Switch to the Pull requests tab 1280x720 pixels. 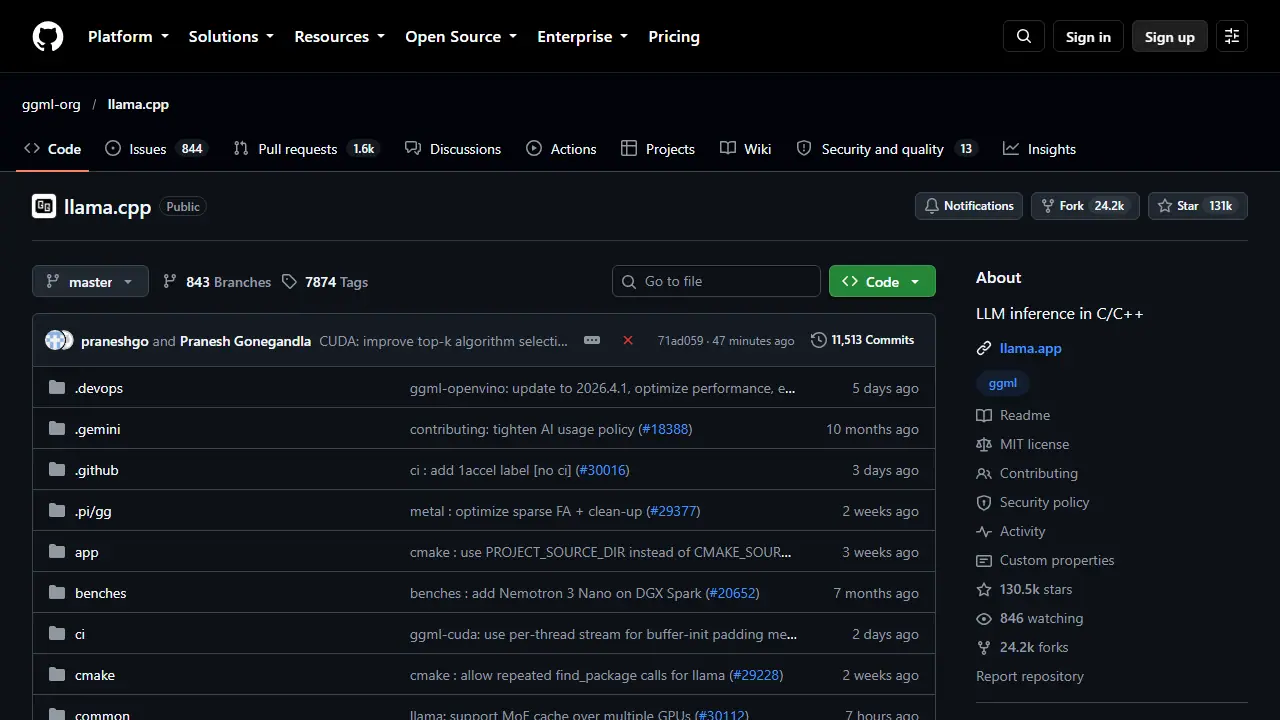(306, 149)
